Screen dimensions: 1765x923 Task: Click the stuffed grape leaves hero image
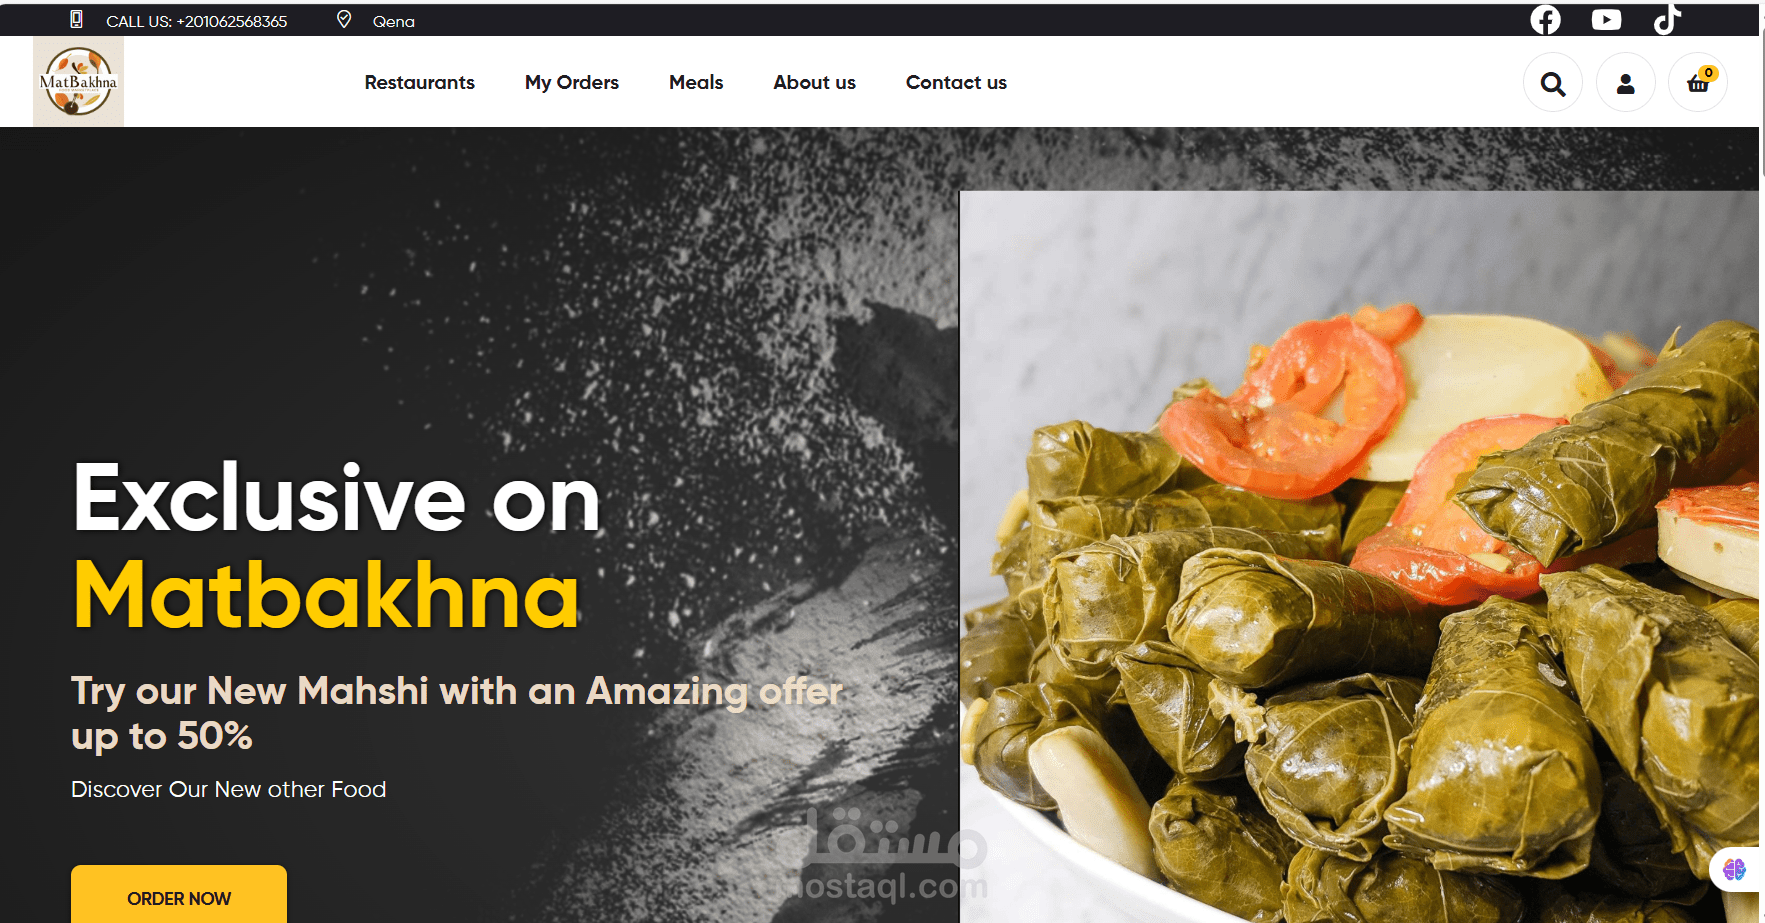pos(1359,557)
